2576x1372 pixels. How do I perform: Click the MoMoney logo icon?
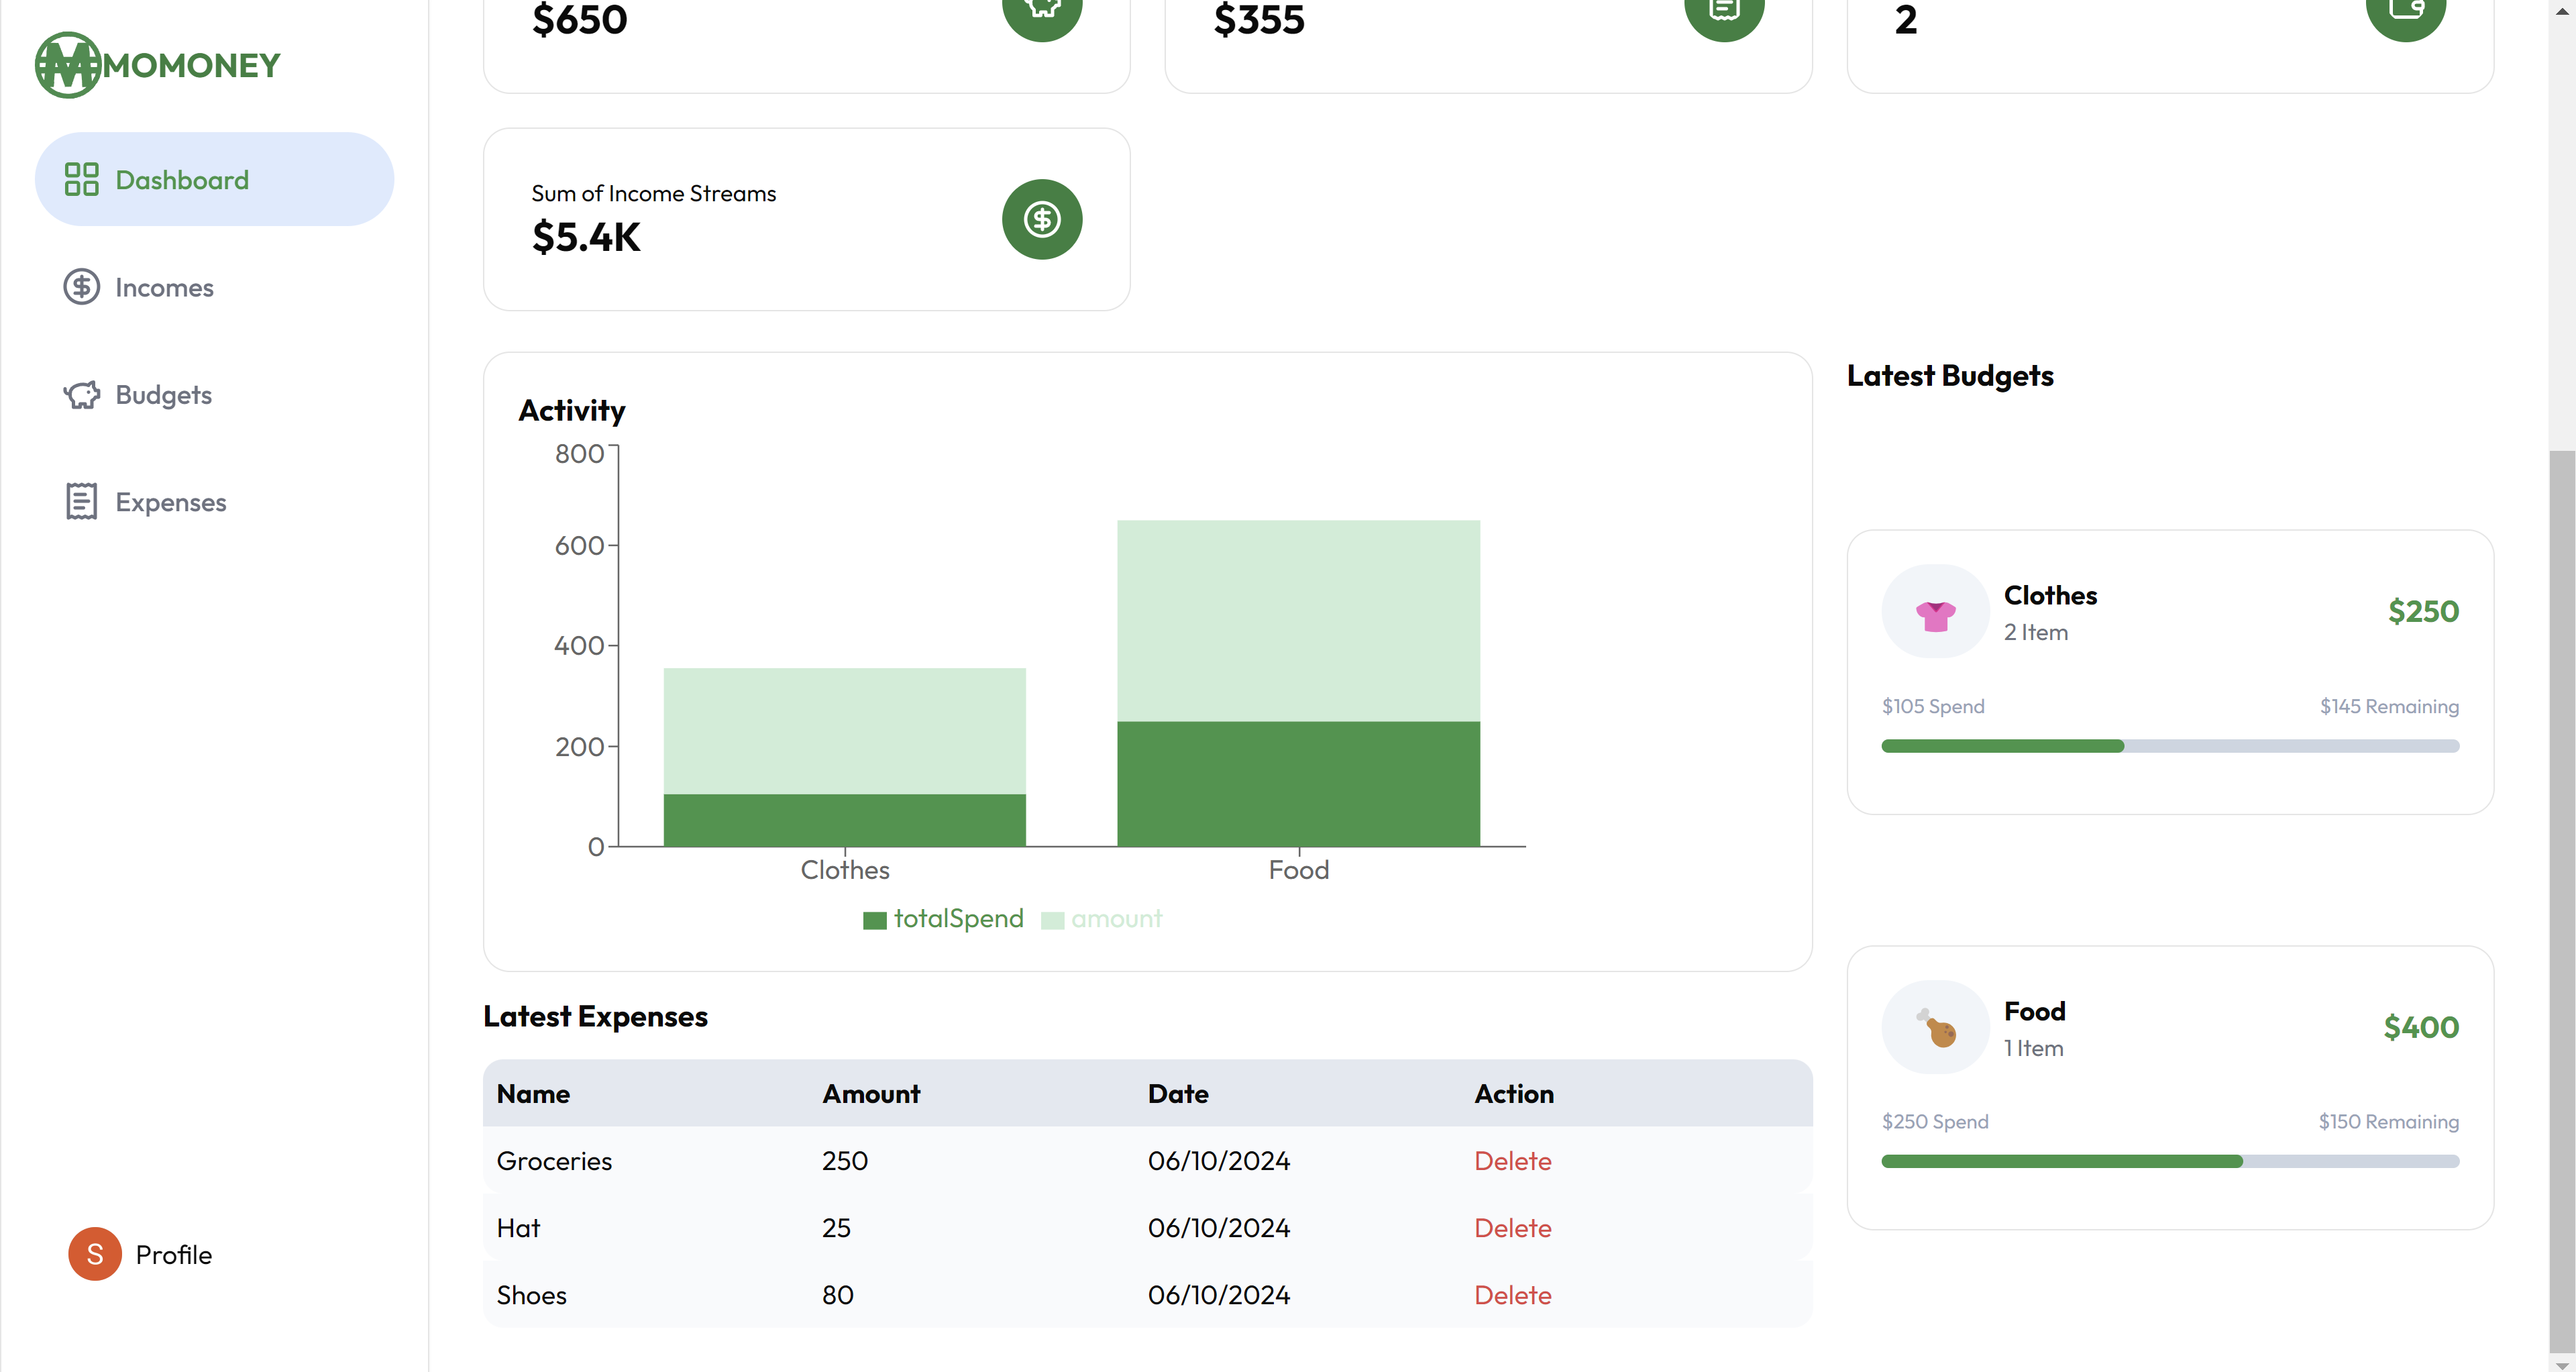coord(68,65)
